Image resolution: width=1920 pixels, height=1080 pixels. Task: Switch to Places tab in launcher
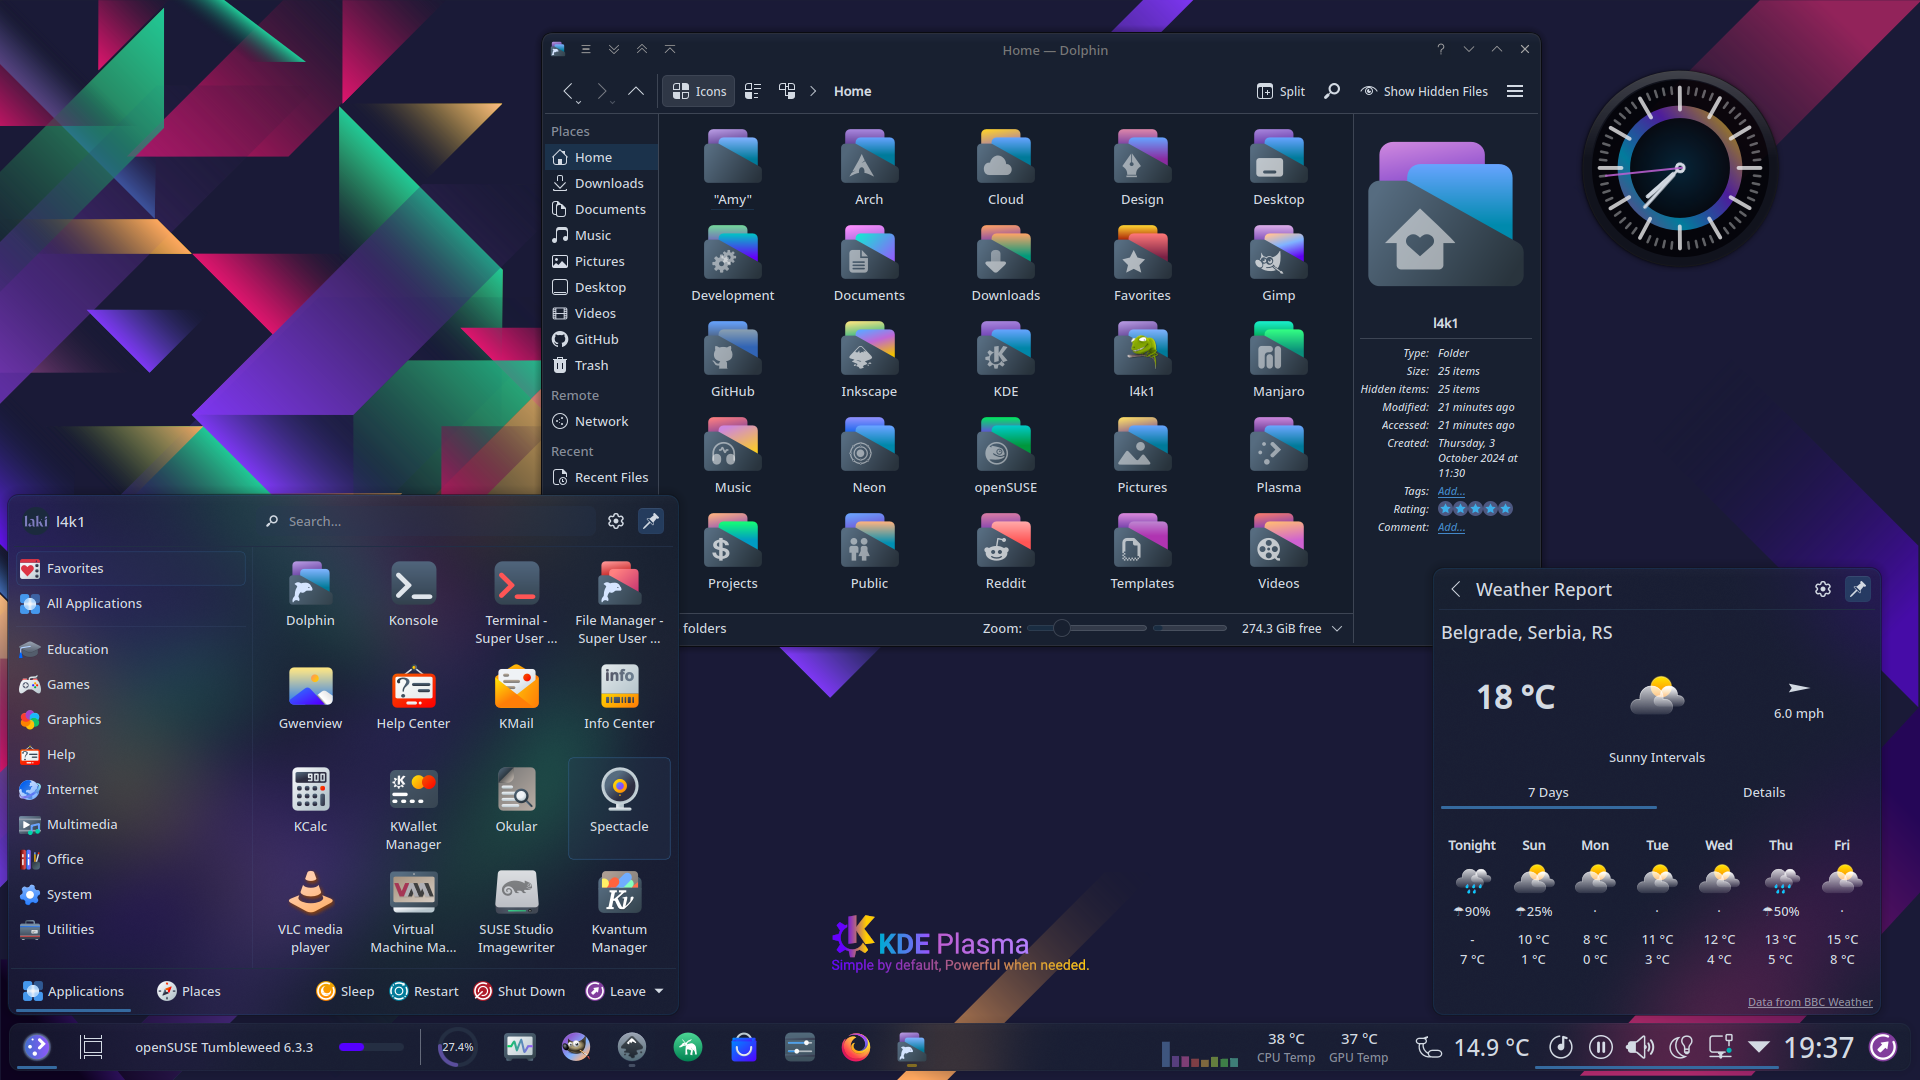[189, 991]
